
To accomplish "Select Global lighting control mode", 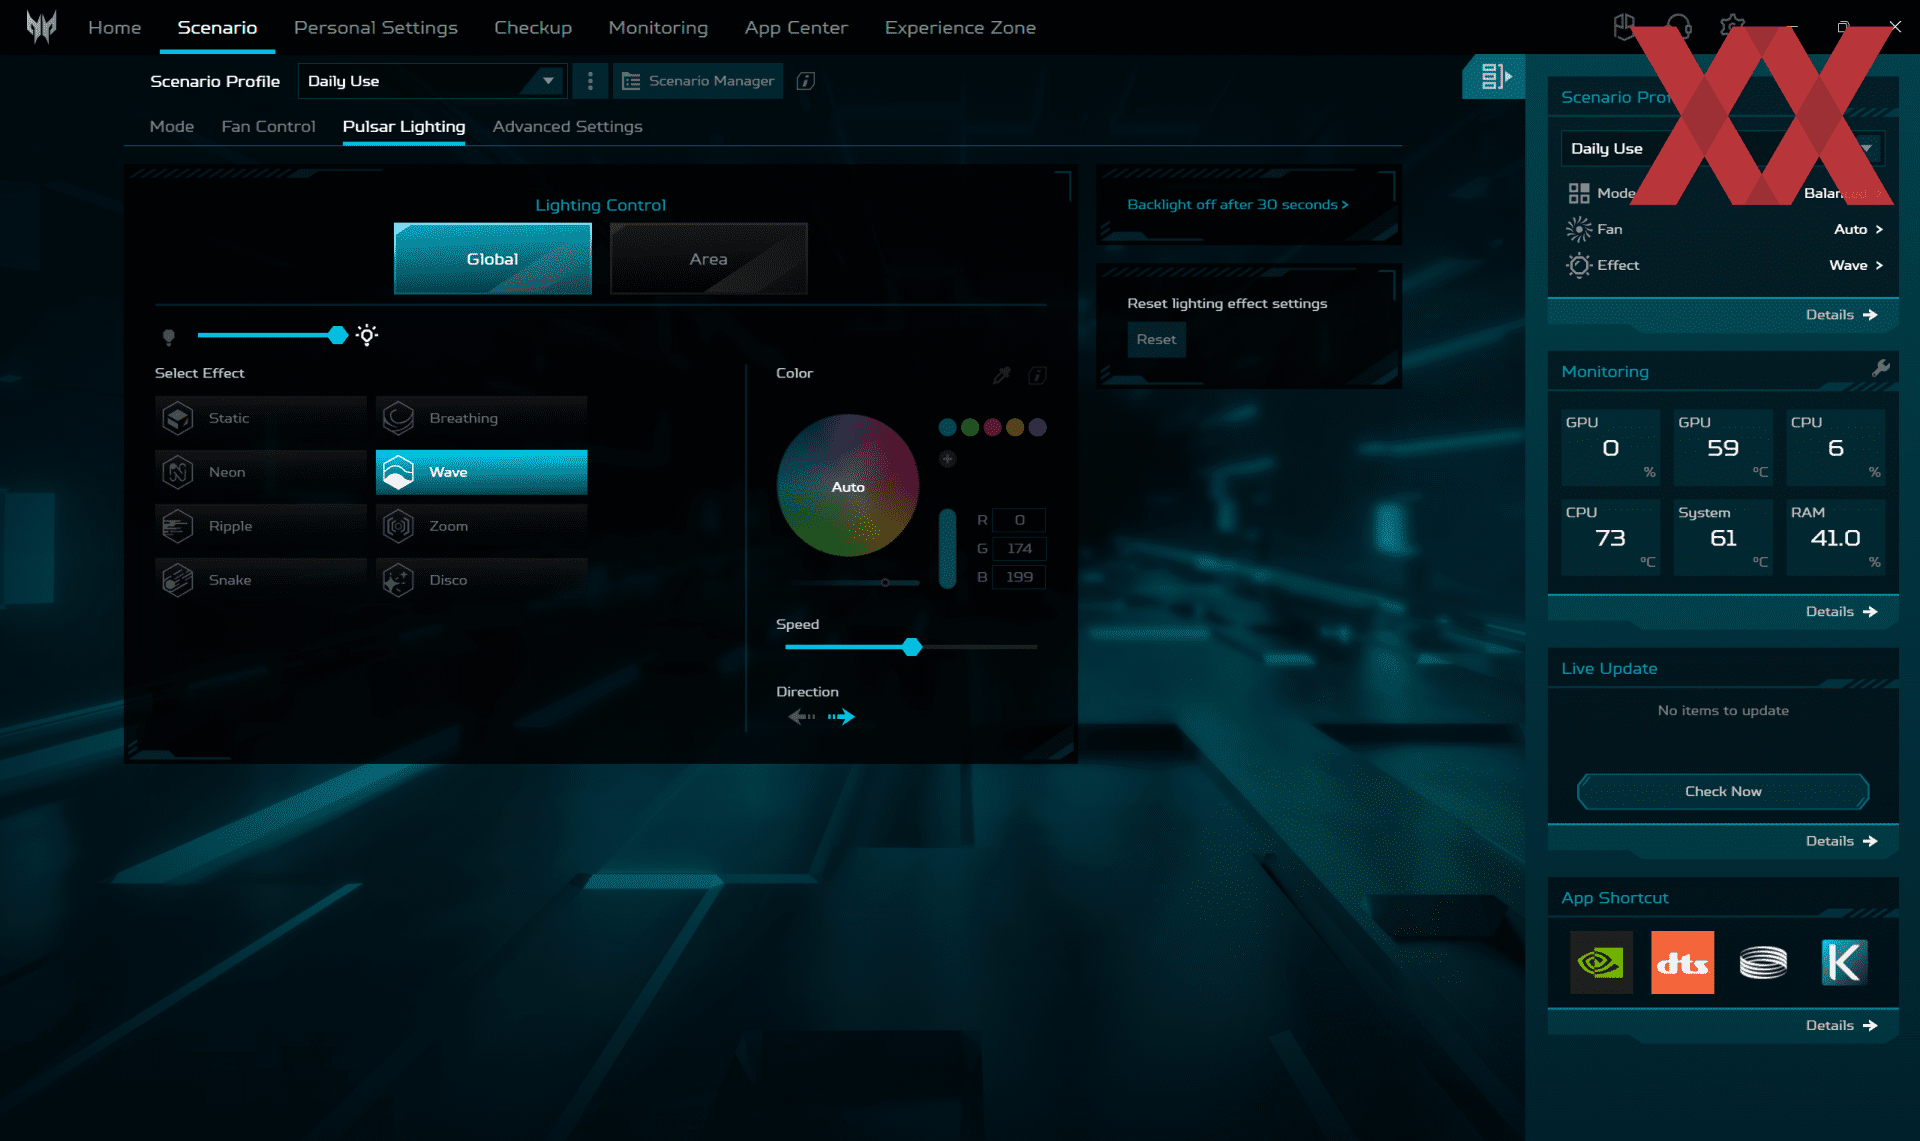I will tap(492, 259).
